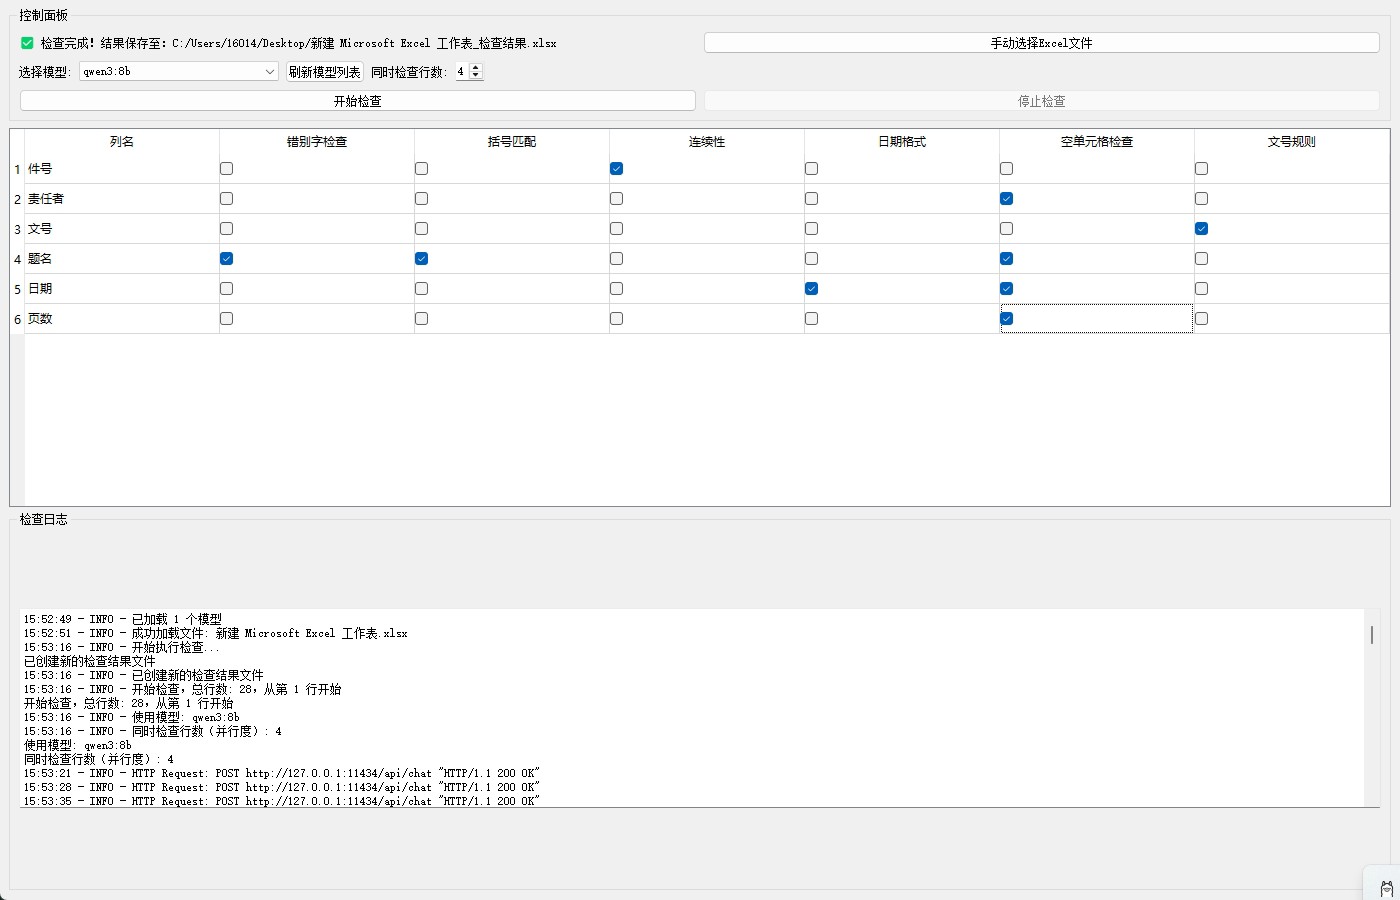This screenshot has height=900, width=1400.
Task: Tick 日期格式 for the 题名 row
Action: [811, 259]
